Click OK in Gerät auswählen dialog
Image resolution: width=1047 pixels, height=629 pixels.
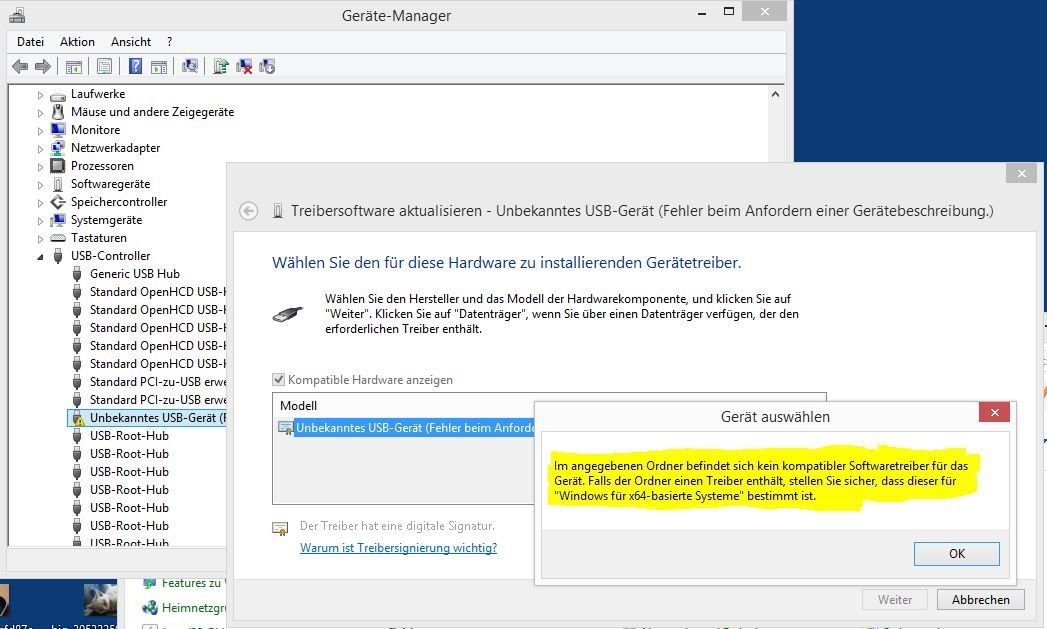pyautogui.click(x=956, y=554)
